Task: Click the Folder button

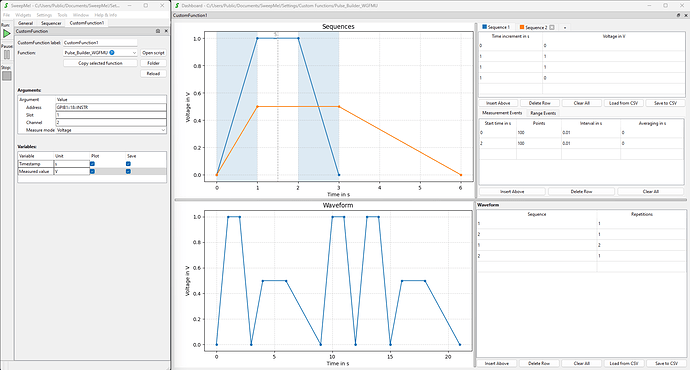Action: (x=153, y=63)
